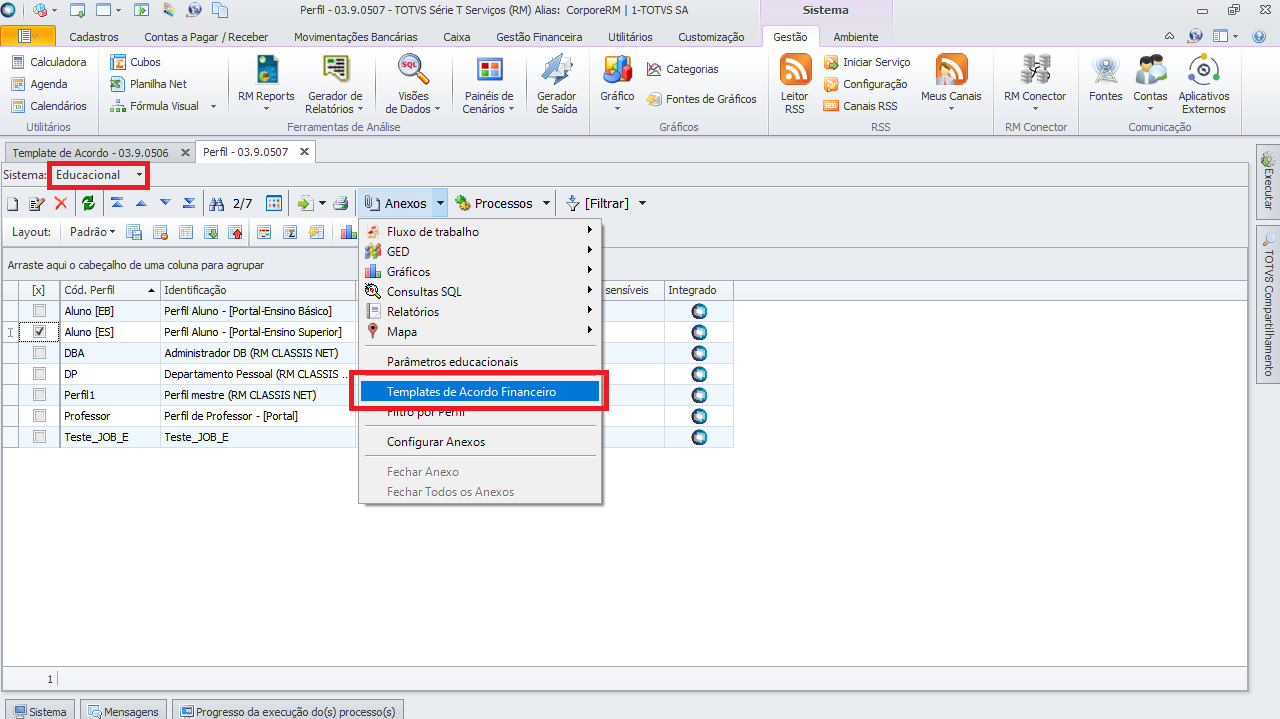This screenshot has height=719, width=1280.
Task: Open the Mensagens panel button
Action: [122, 711]
